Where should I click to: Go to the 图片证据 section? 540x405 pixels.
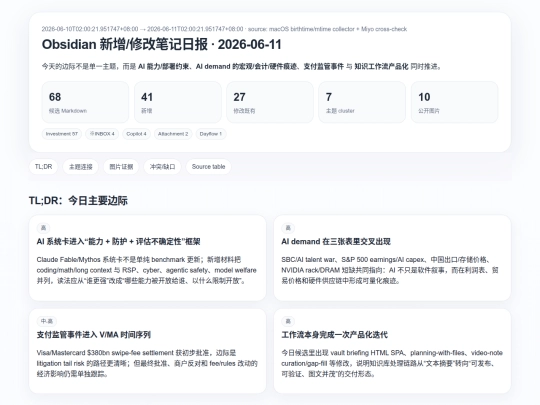[x=121, y=167]
